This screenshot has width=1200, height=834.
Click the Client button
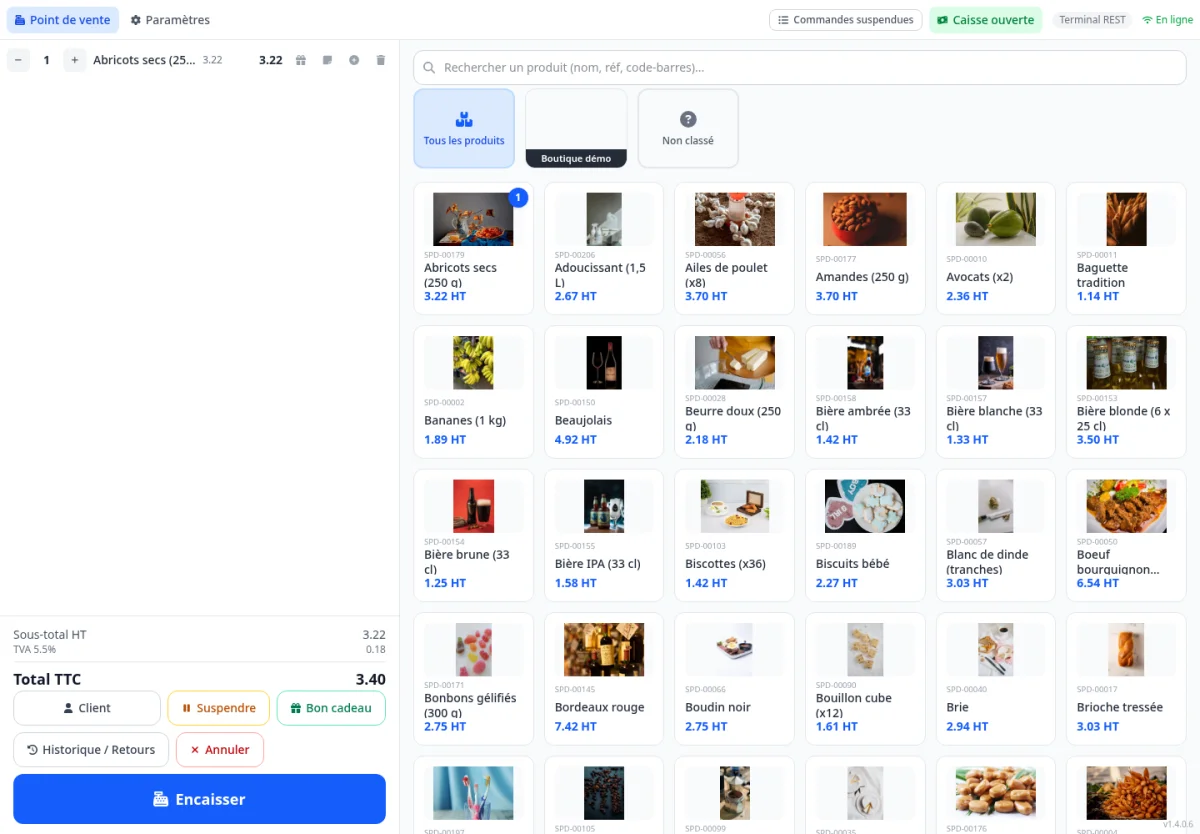(x=87, y=708)
